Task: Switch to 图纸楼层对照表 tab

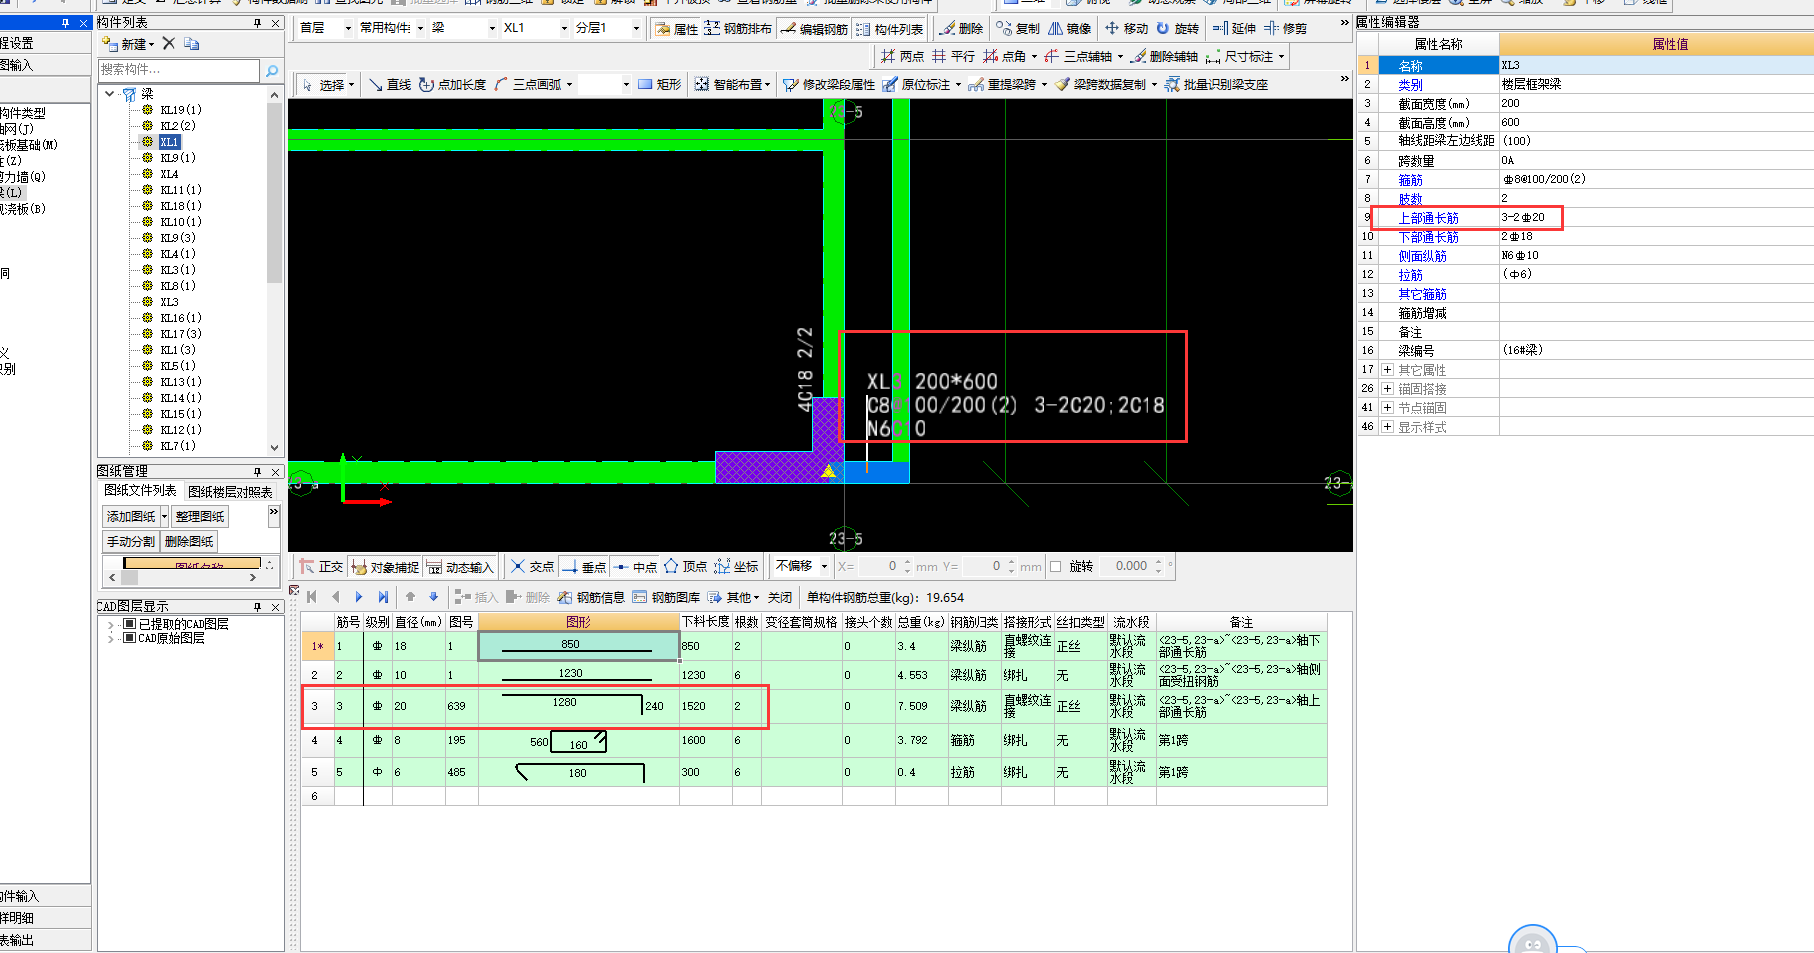Action: tap(230, 492)
